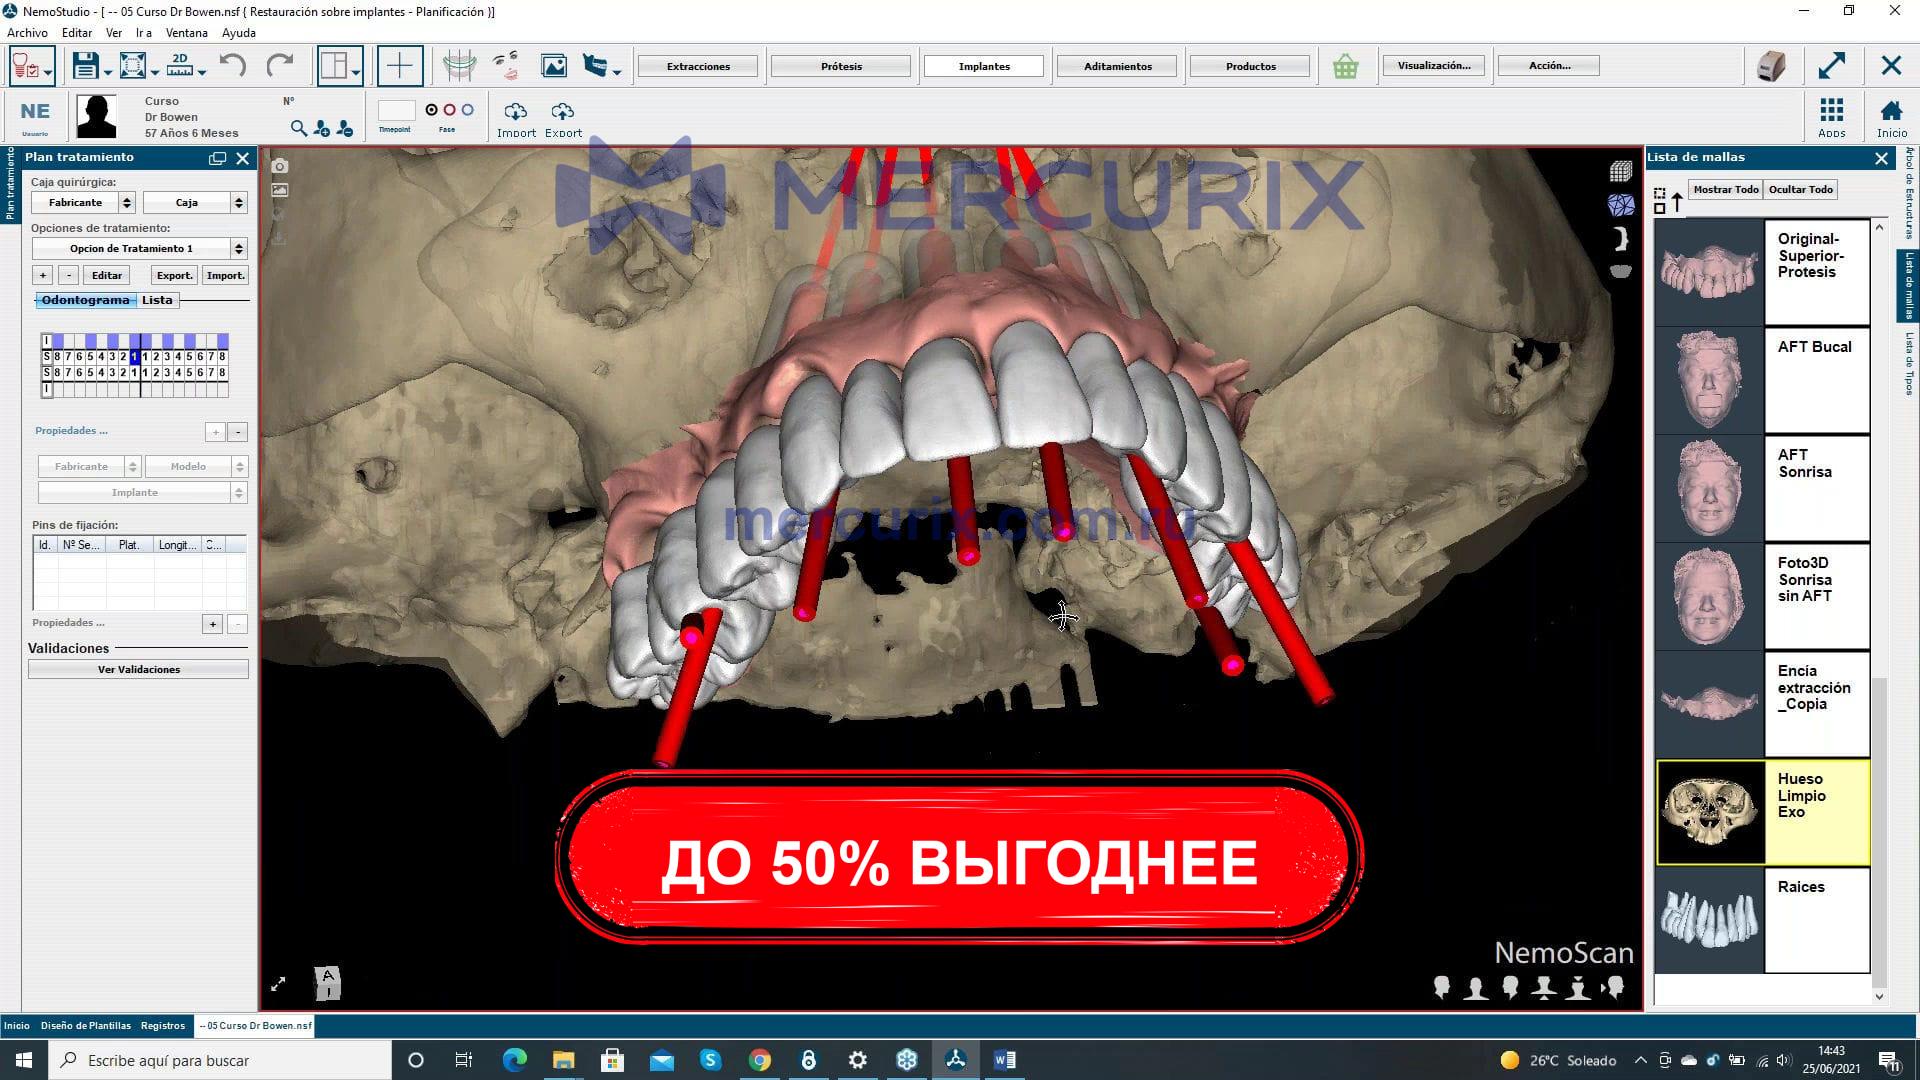This screenshot has height=1080, width=1920.
Task: Open the Editar menu
Action: click(77, 33)
